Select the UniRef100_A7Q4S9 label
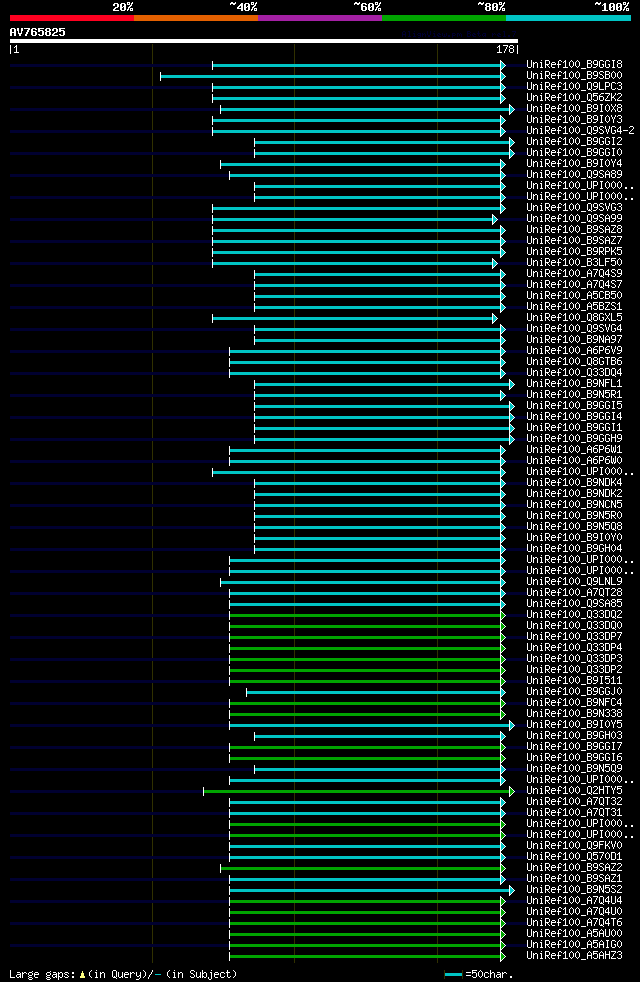The image size is (640, 982). pos(574,274)
